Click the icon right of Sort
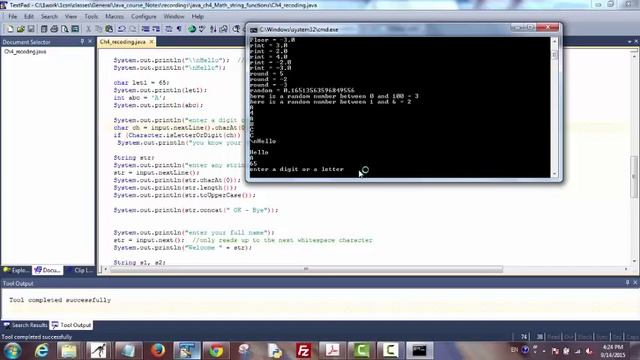Image resolution: width=640 pixels, height=360 pixels. click(224, 29)
